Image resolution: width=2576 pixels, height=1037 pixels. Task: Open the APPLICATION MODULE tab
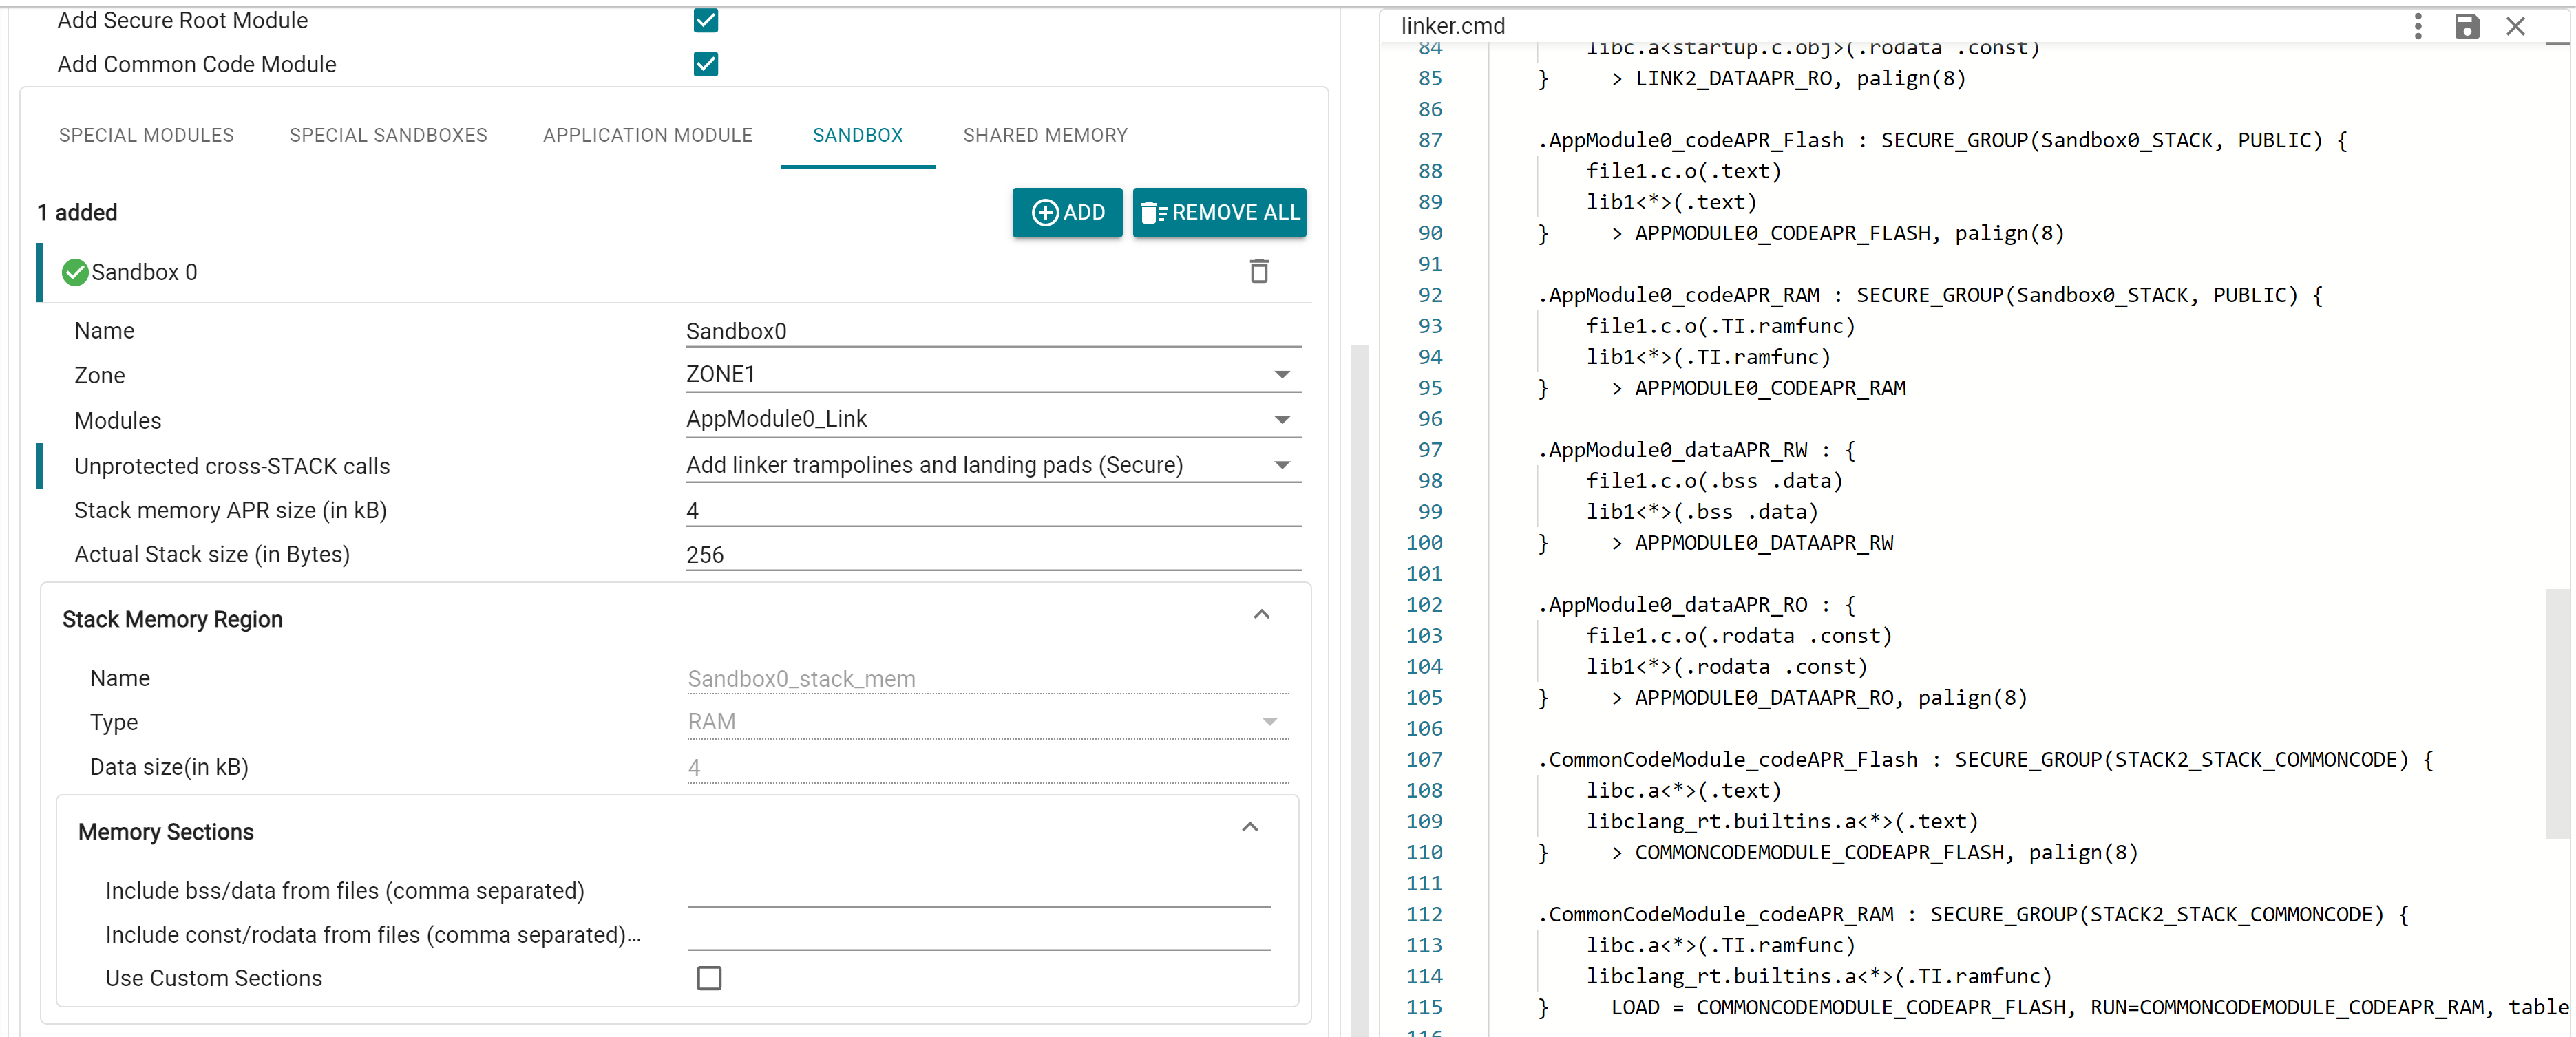(647, 135)
